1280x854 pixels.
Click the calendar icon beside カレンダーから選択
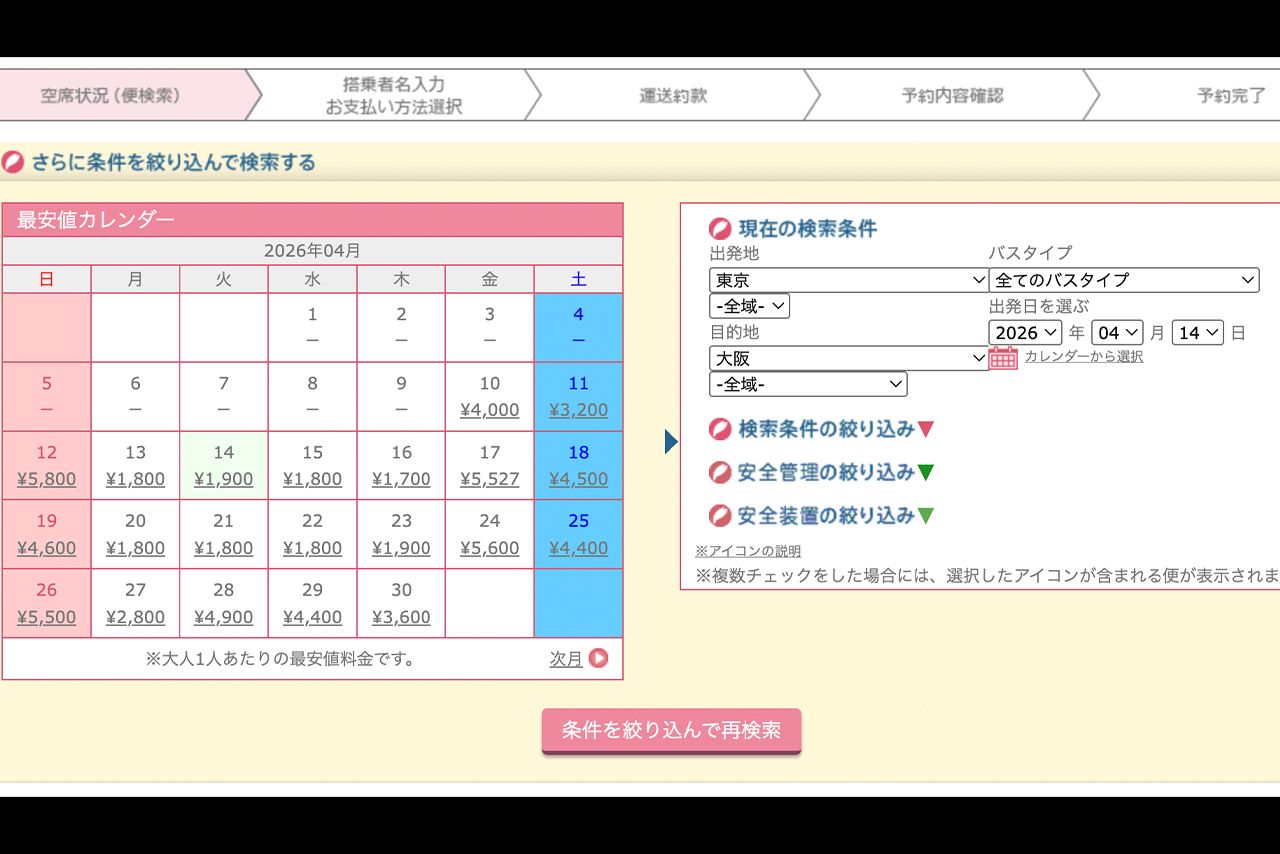click(x=1003, y=357)
